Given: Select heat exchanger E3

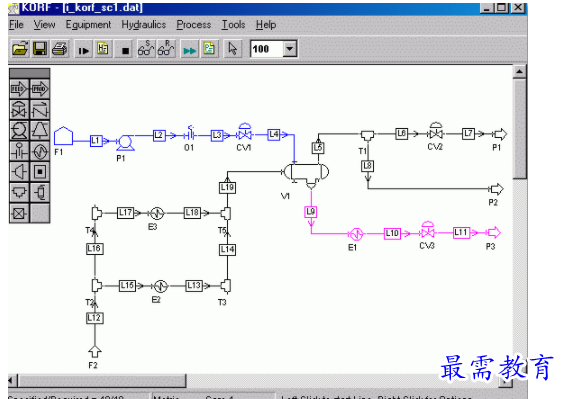Looking at the screenshot, I should coord(157,213).
